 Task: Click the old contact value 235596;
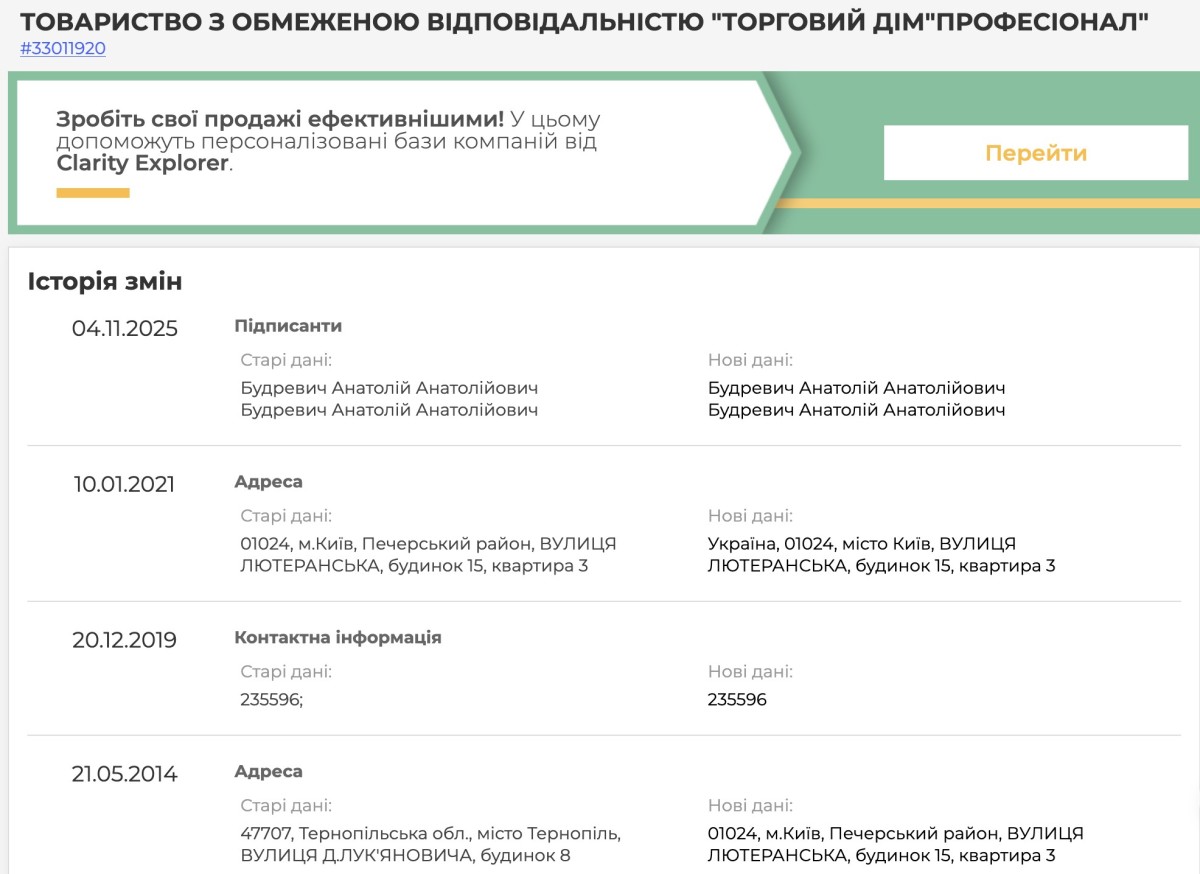pyautogui.click(x=271, y=700)
